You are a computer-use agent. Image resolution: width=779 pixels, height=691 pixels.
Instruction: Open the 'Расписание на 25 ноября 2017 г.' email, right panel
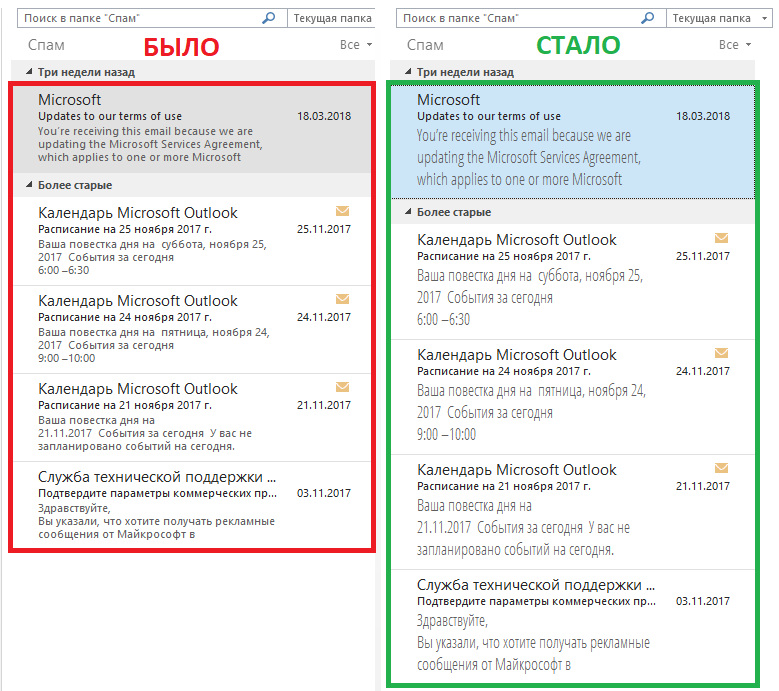(573, 282)
